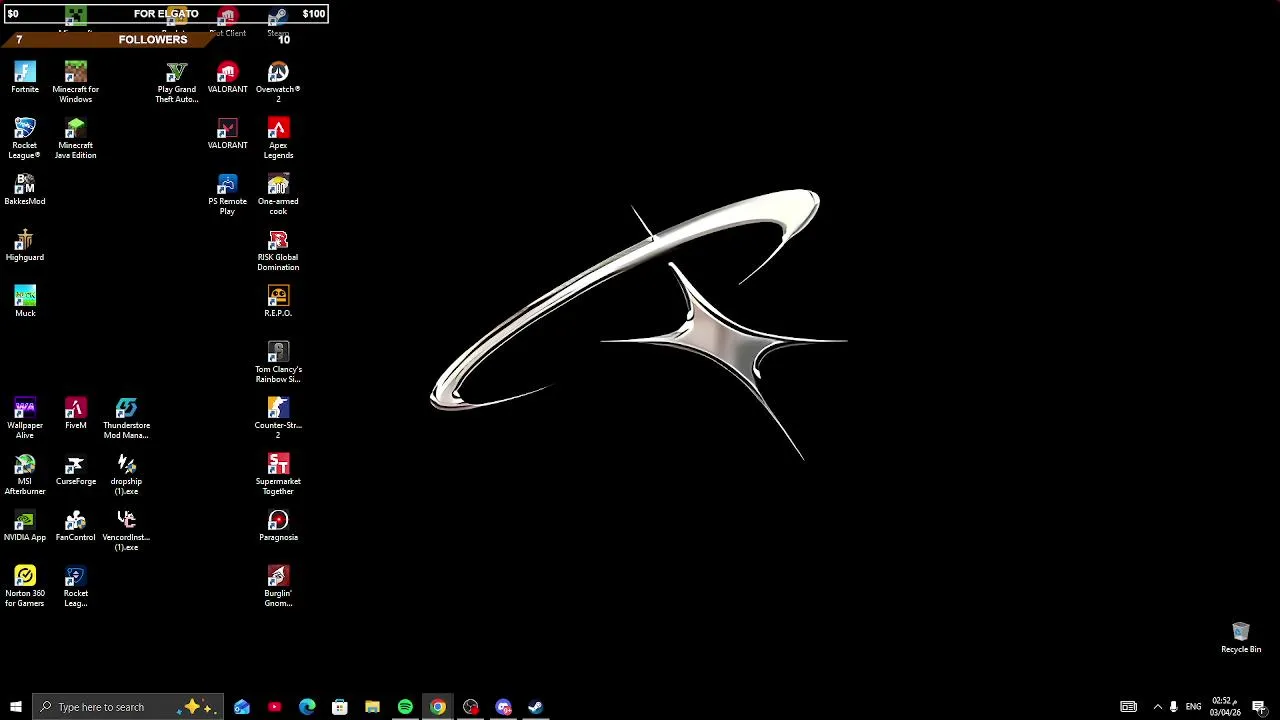This screenshot has width=1280, height=720.
Task: Select PS Remote Play icon
Action: coord(227,195)
